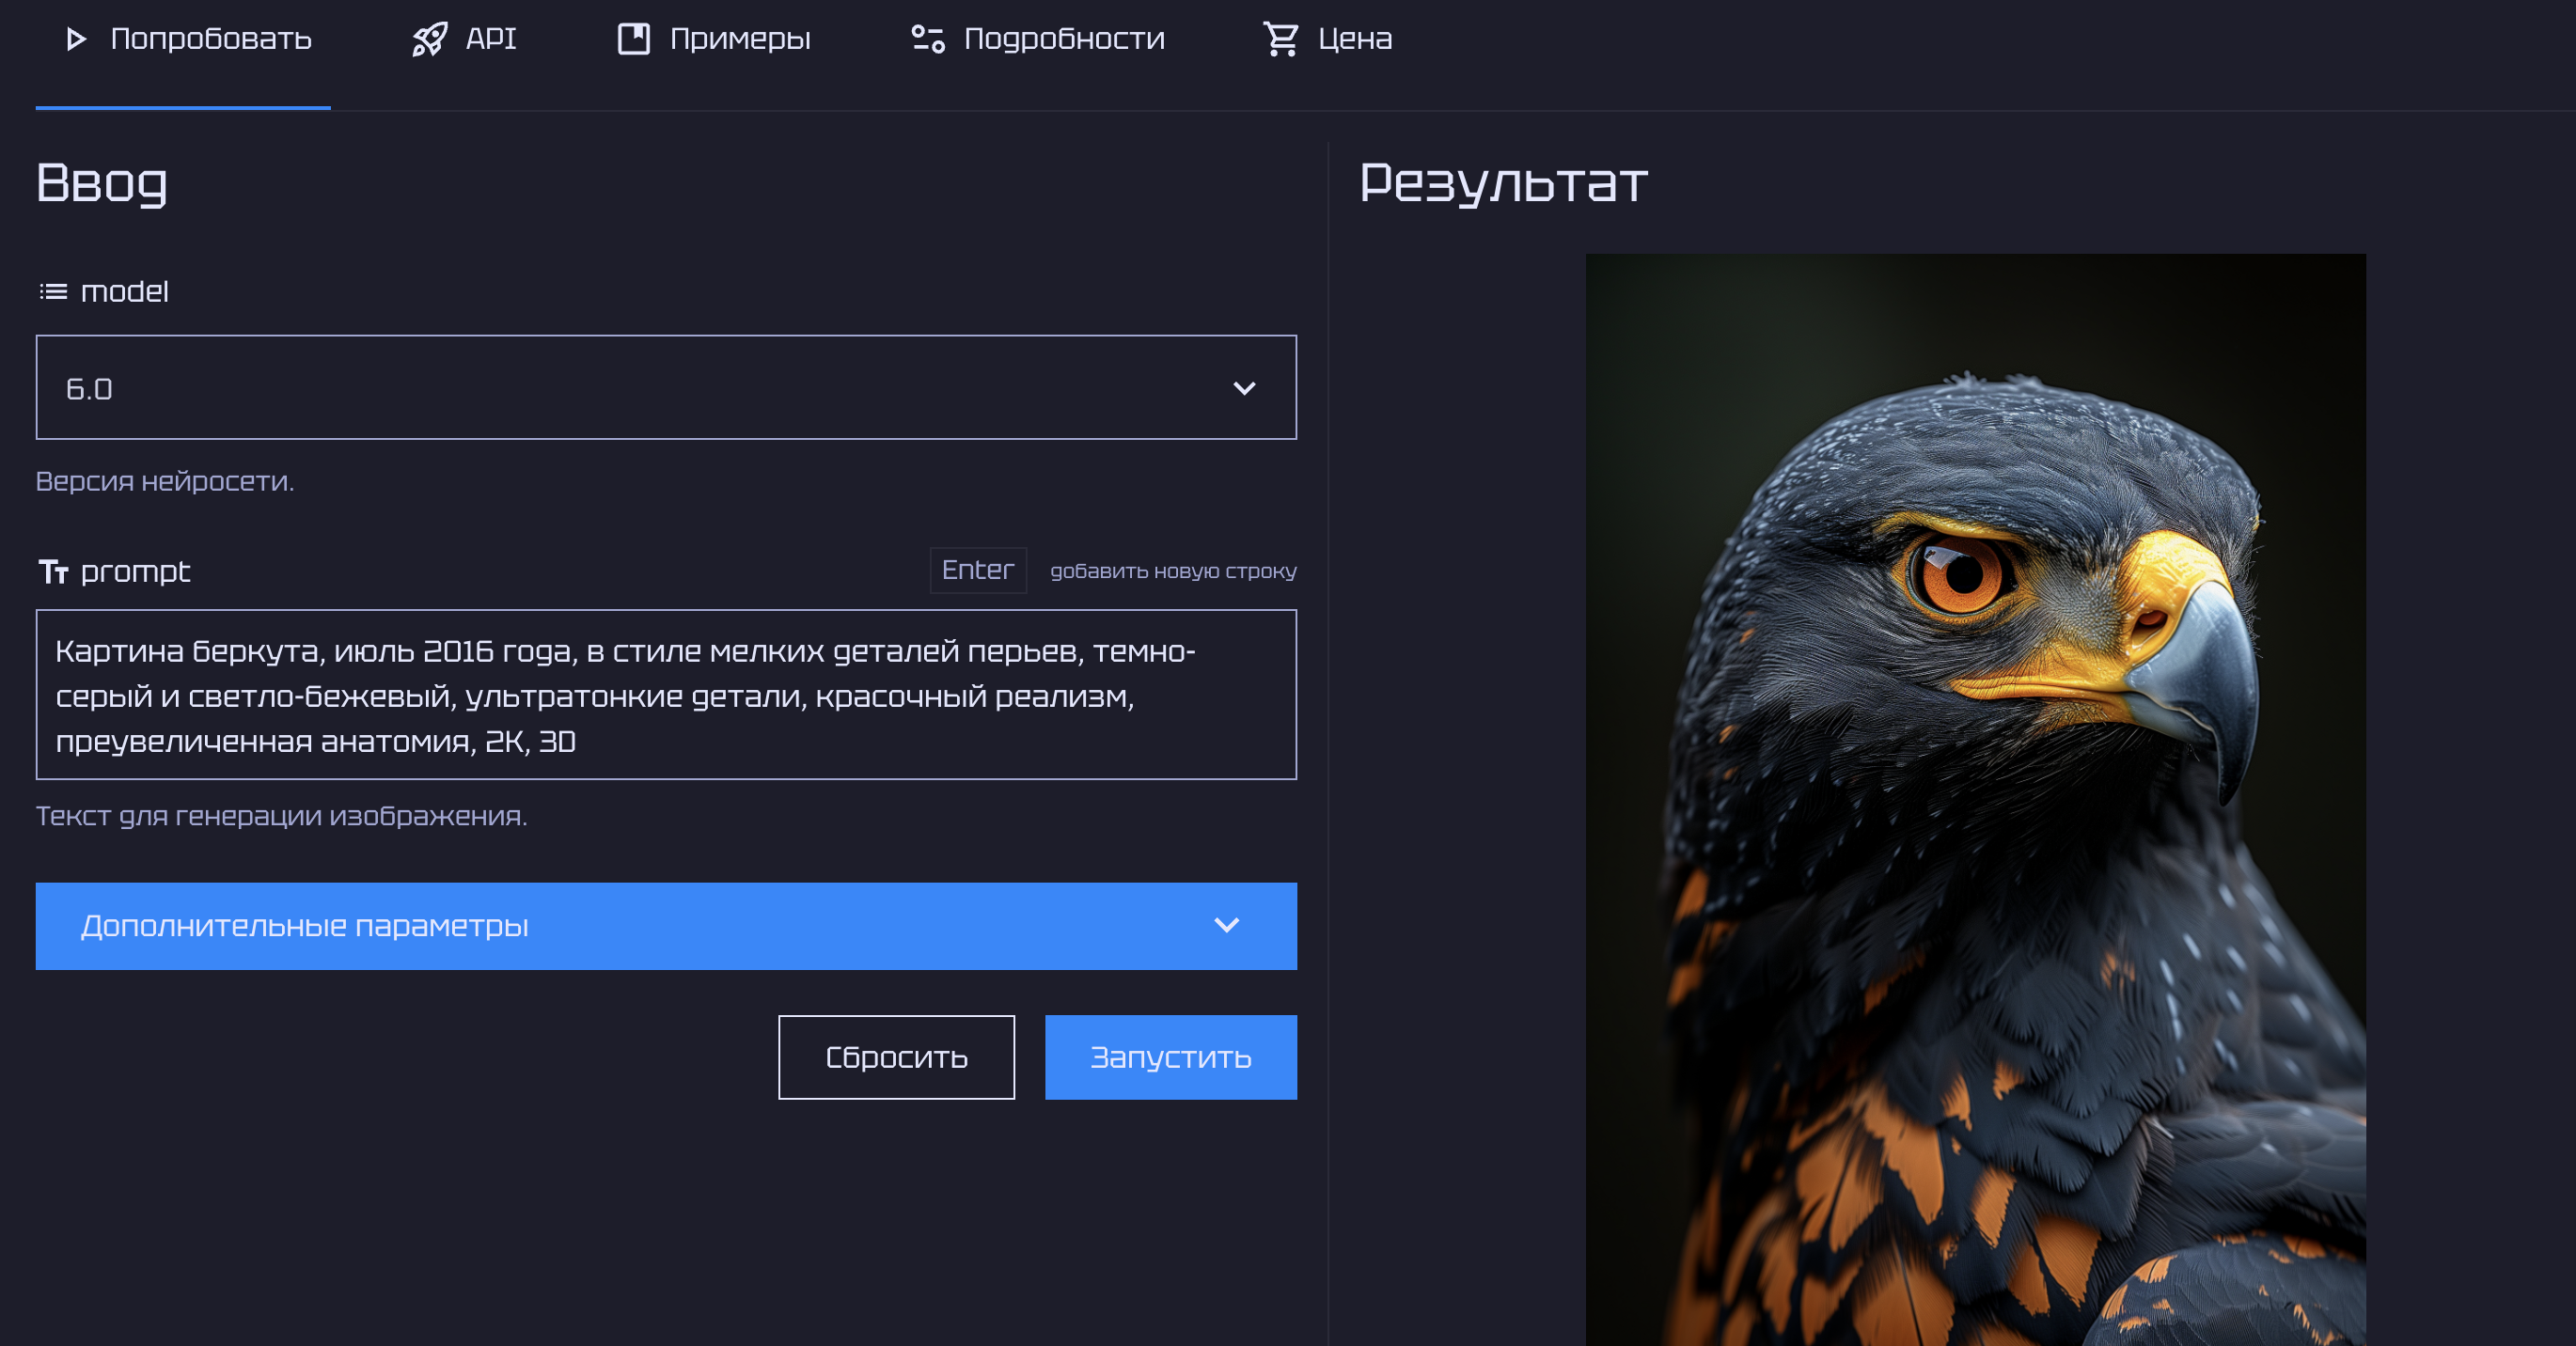Click inside the prompt text field
2576x1346 pixels.
tap(665, 695)
